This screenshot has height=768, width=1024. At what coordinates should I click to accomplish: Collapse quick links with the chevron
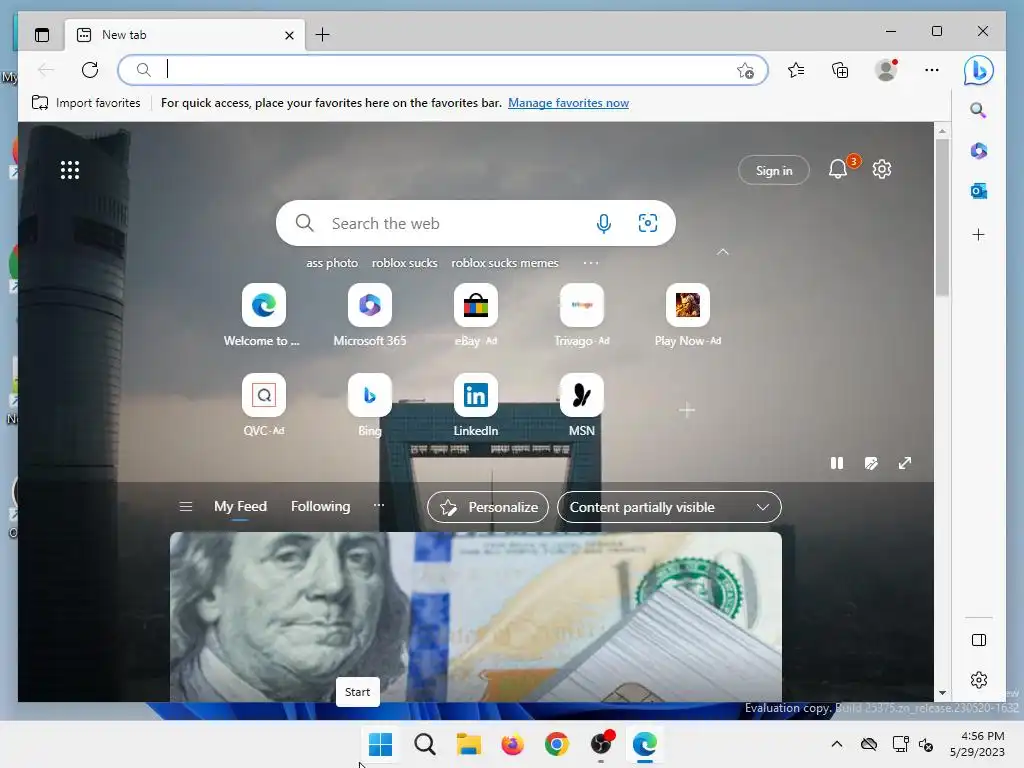tap(722, 252)
